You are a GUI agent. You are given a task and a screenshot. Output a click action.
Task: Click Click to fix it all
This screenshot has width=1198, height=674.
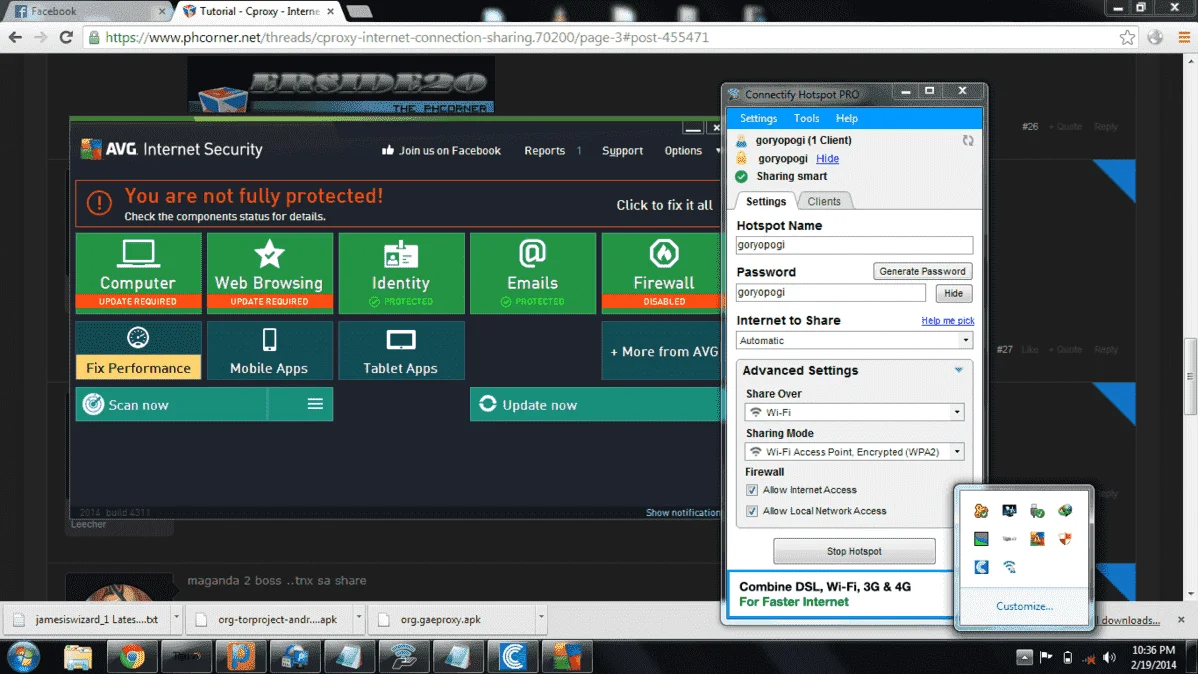coord(664,205)
